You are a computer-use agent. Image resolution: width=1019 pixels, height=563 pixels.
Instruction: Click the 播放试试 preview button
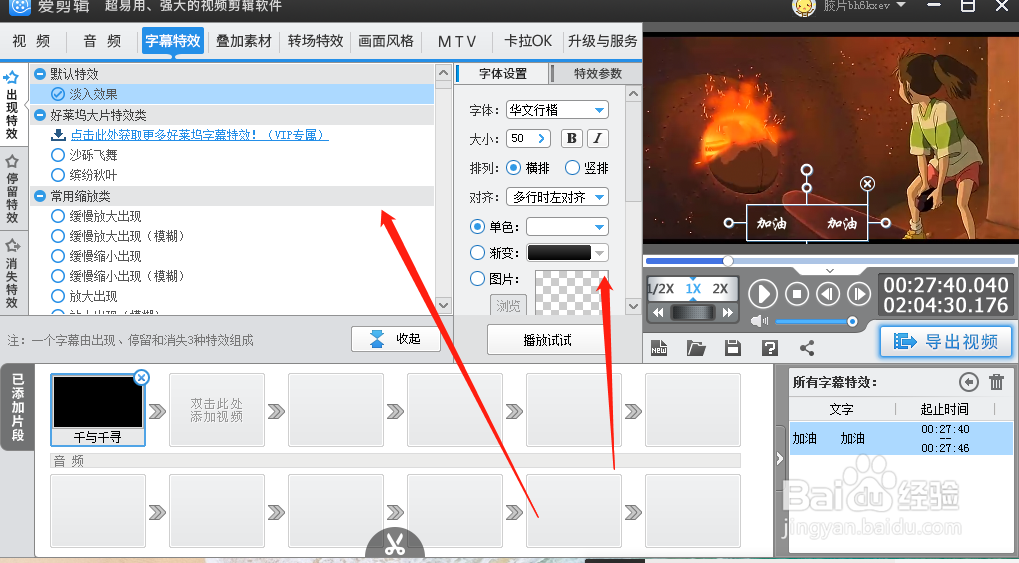tap(547, 340)
